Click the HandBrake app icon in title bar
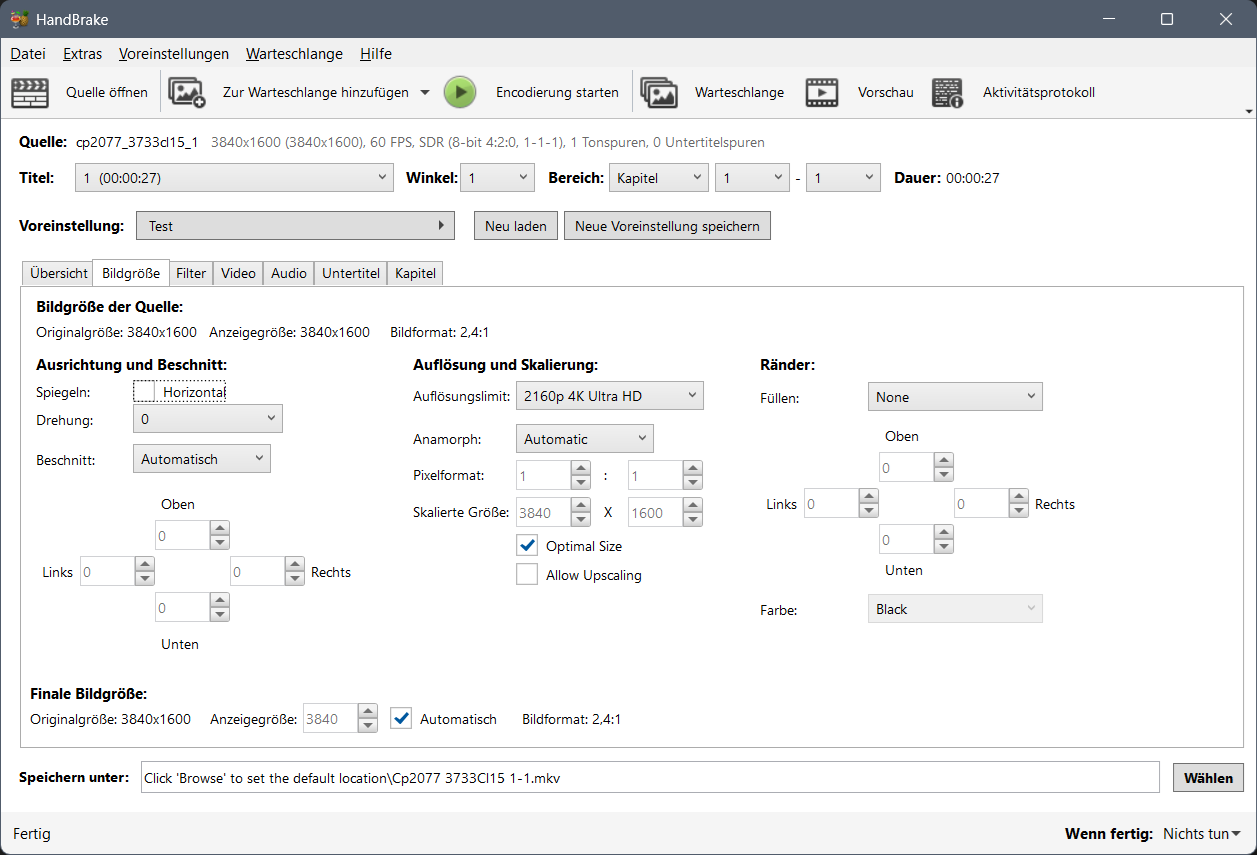The width and height of the screenshot is (1257, 855). click(x=19, y=19)
